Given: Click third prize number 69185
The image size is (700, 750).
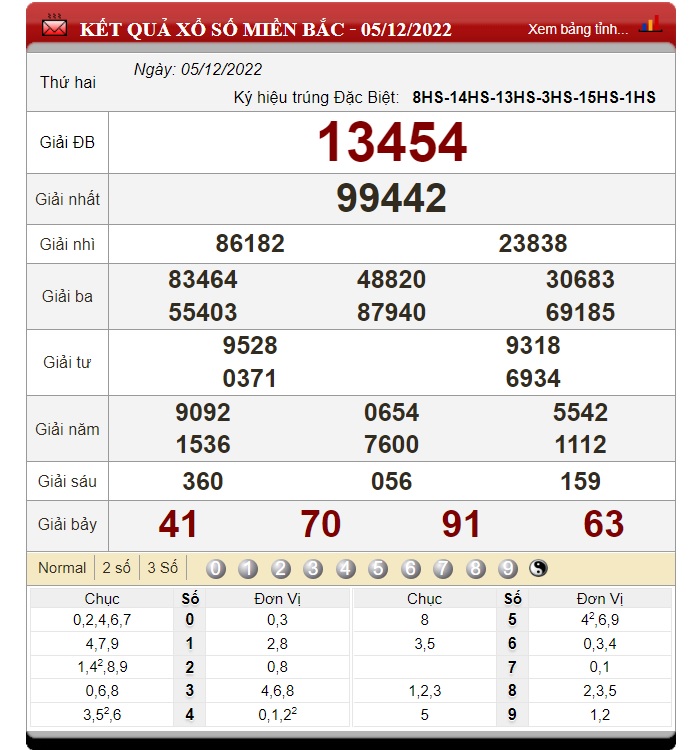Looking at the screenshot, I should click(580, 312).
